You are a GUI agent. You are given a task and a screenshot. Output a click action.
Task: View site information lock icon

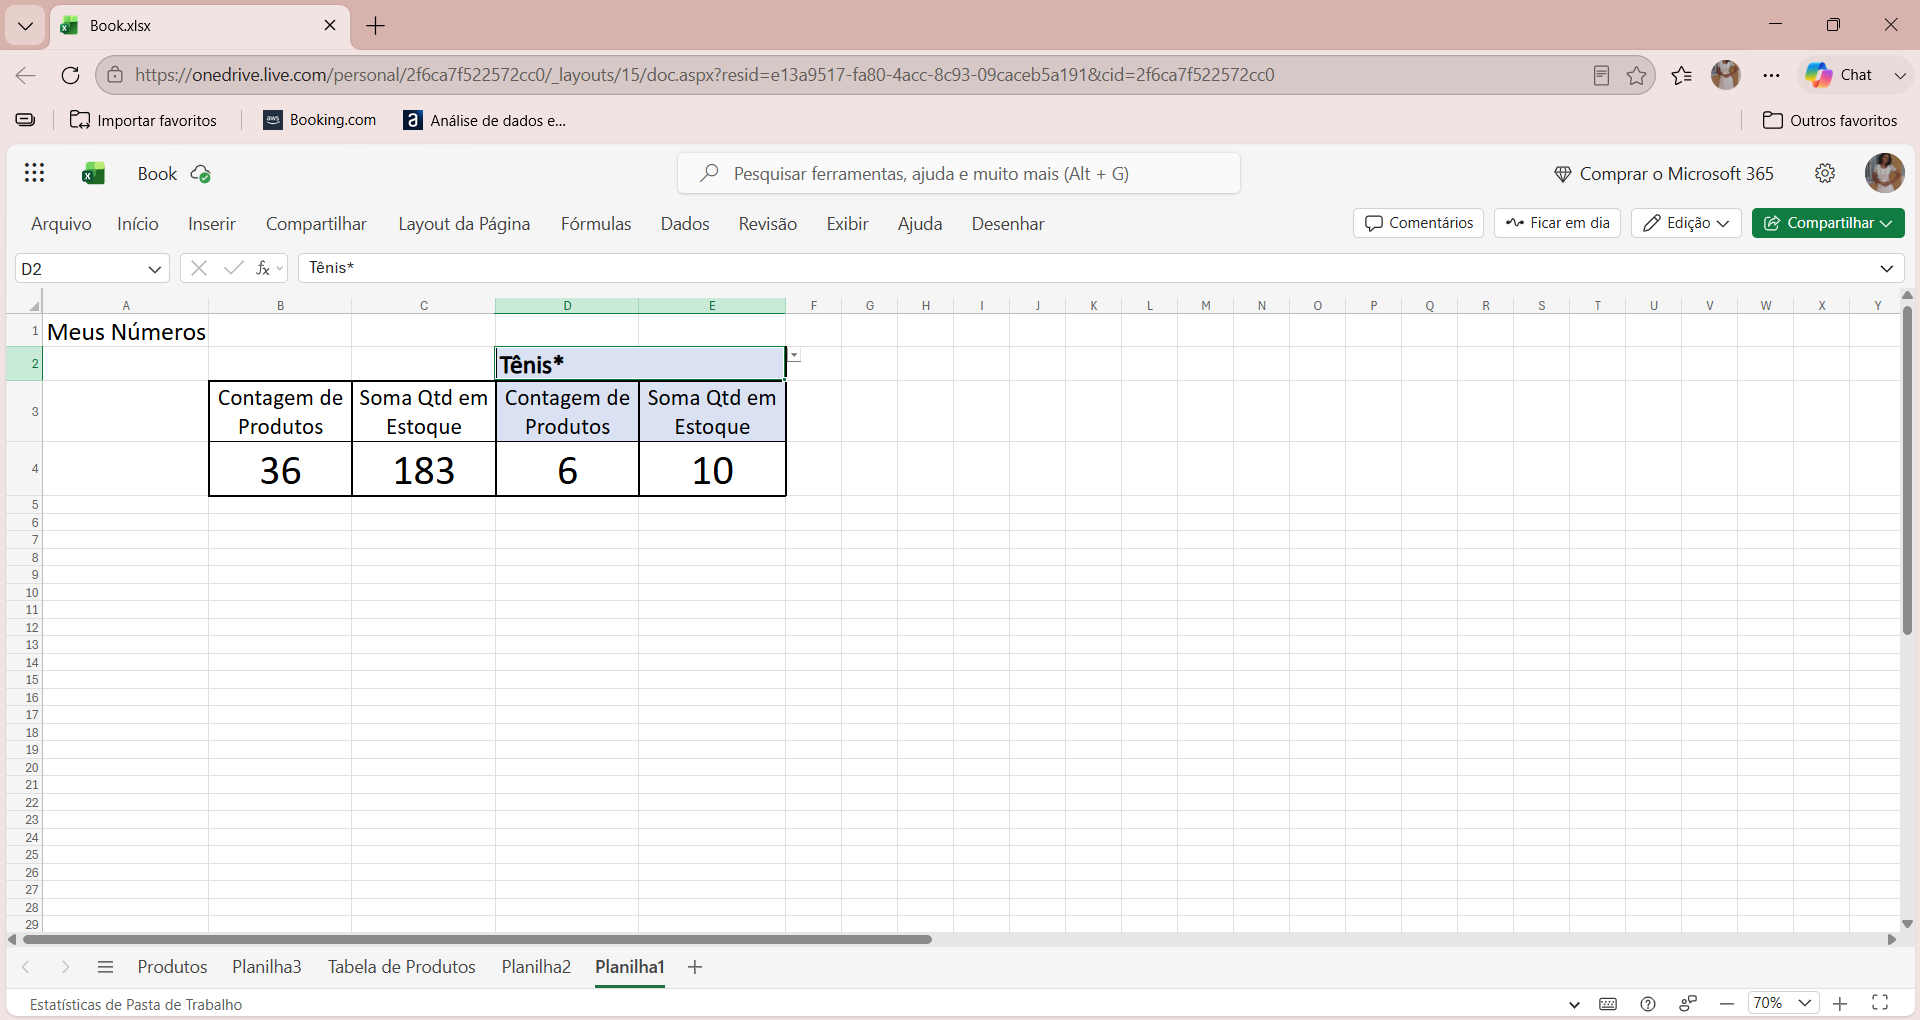point(115,75)
